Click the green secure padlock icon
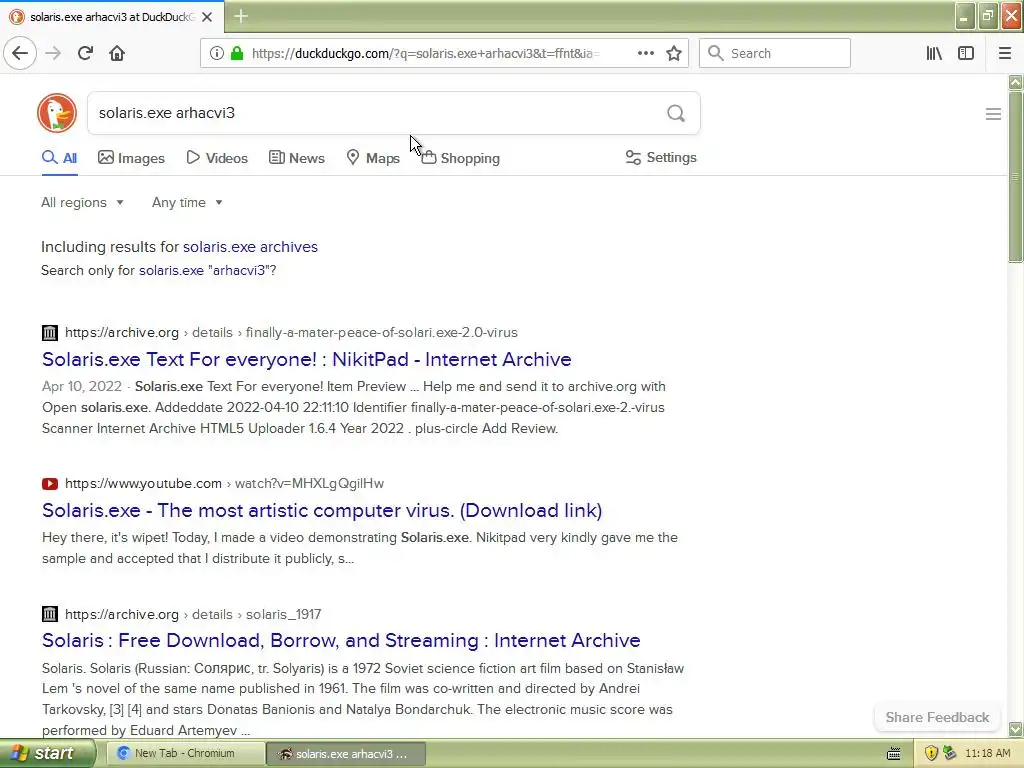The width and height of the screenshot is (1024, 768). tap(237, 54)
